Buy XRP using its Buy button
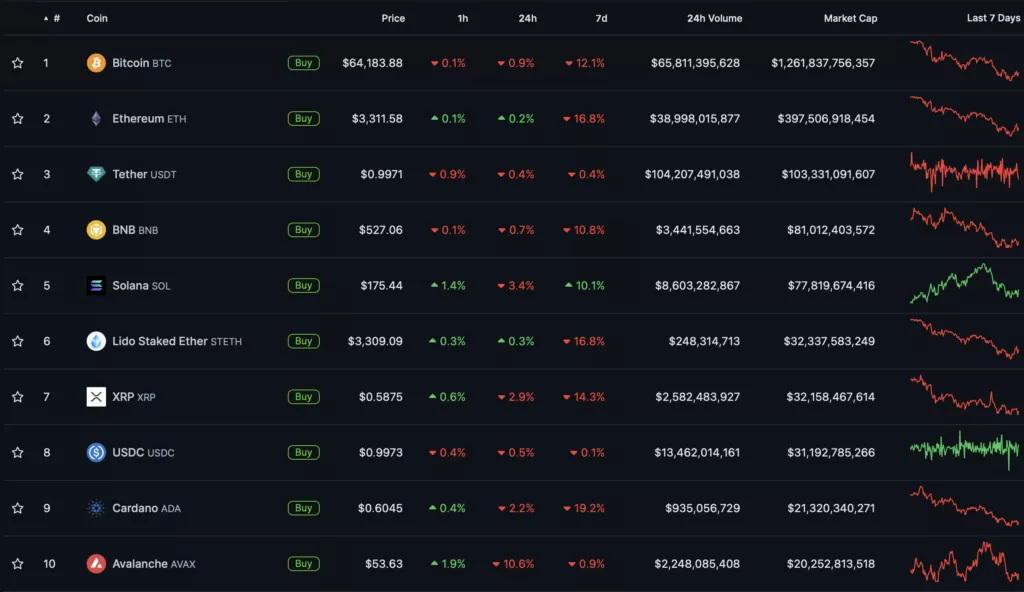The width and height of the screenshot is (1024, 592). 304,397
